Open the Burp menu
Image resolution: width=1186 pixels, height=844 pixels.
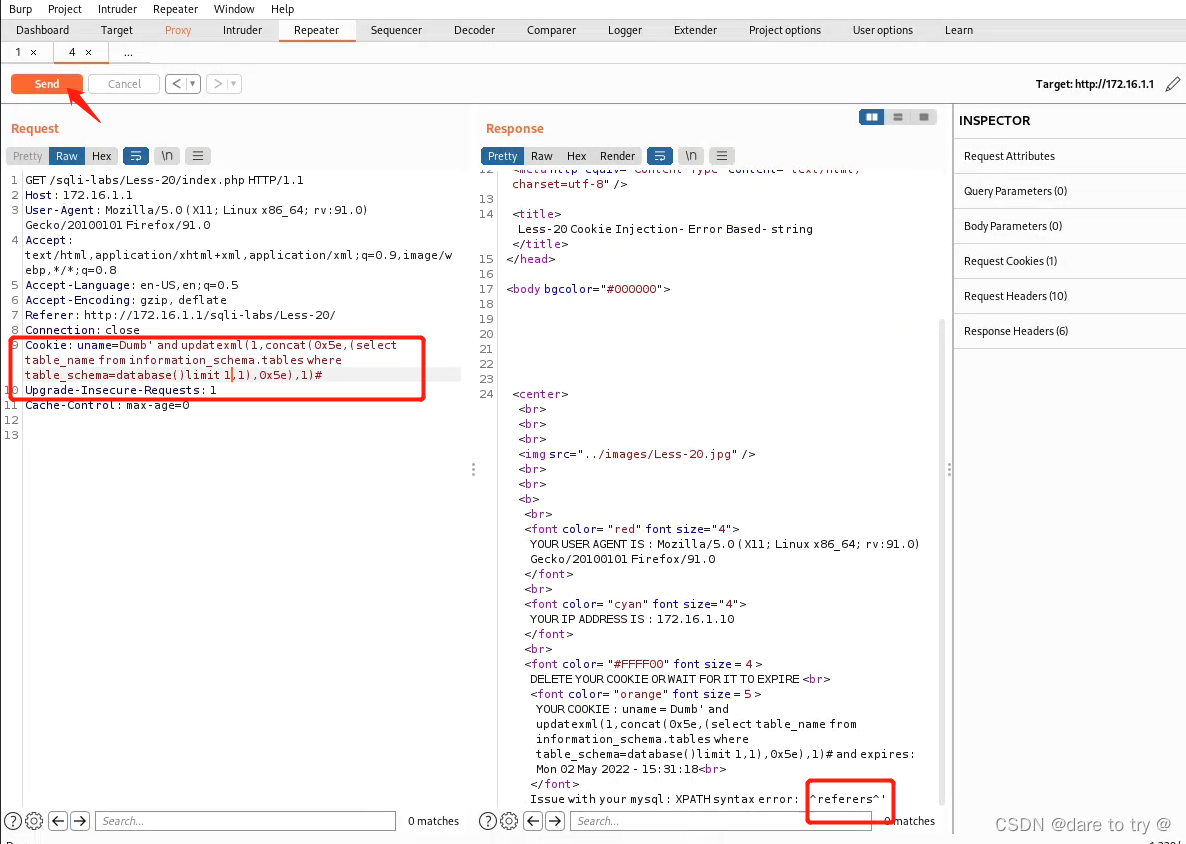pos(20,9)
